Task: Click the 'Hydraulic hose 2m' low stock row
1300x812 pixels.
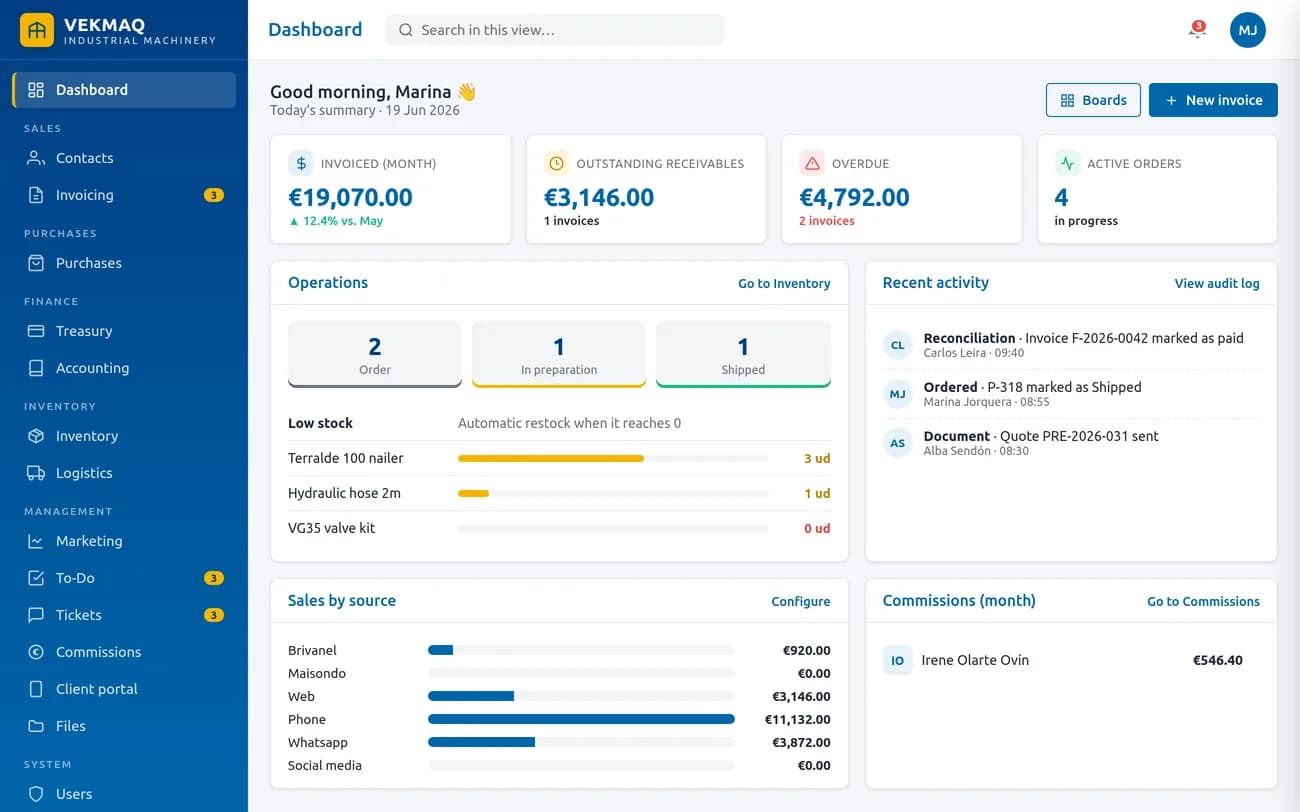Action: [559, 493]
